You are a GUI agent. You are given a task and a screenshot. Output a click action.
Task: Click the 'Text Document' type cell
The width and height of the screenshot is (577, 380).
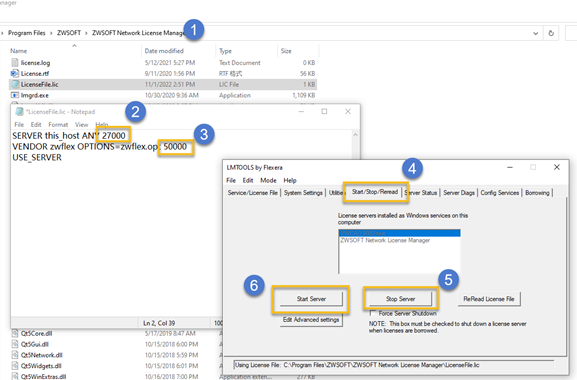coord(240,63)
